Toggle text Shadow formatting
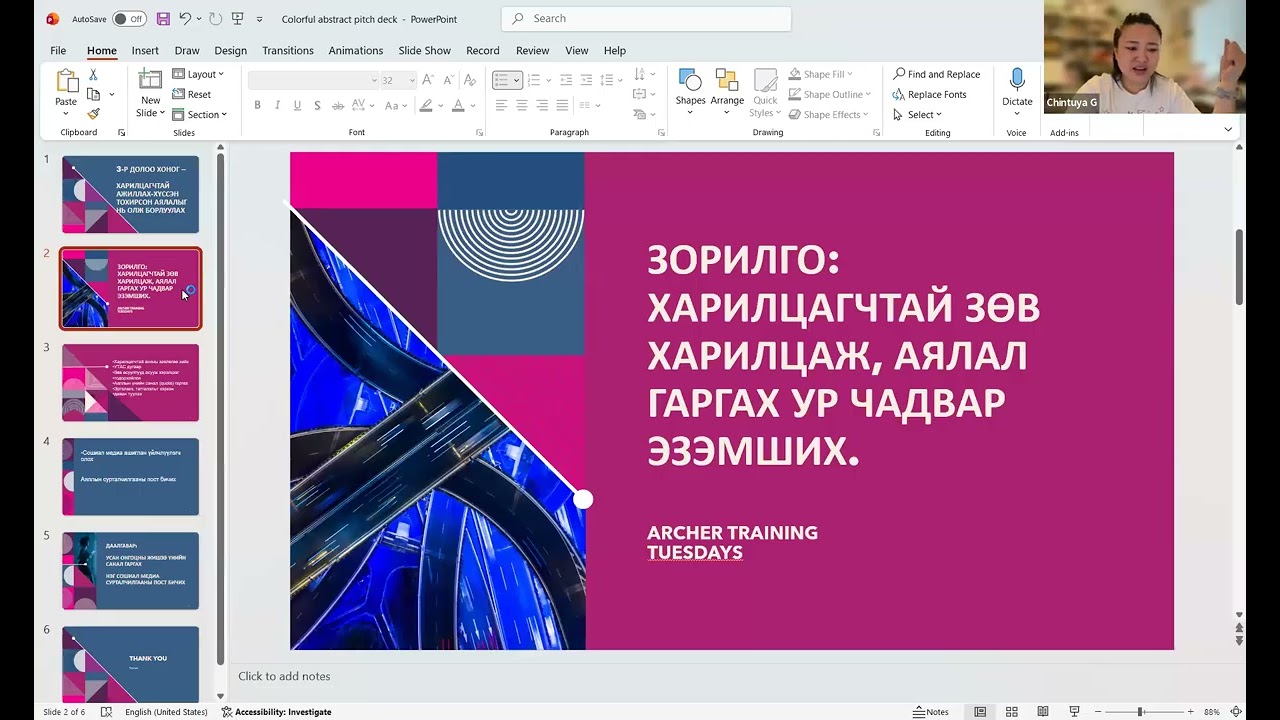The image size is (1280, 720). coord(317,105)
